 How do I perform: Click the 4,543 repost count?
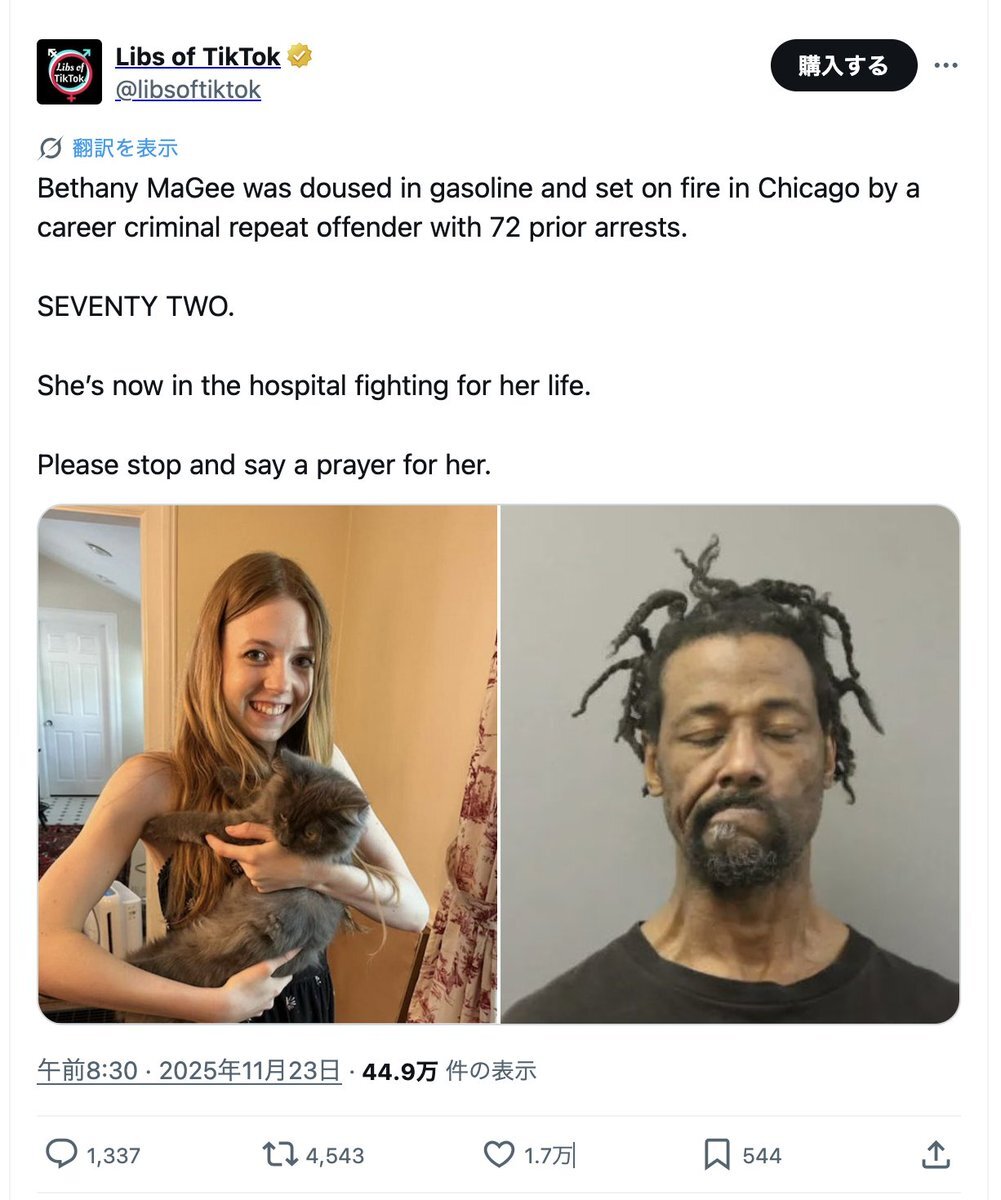tap(335, 1156)
